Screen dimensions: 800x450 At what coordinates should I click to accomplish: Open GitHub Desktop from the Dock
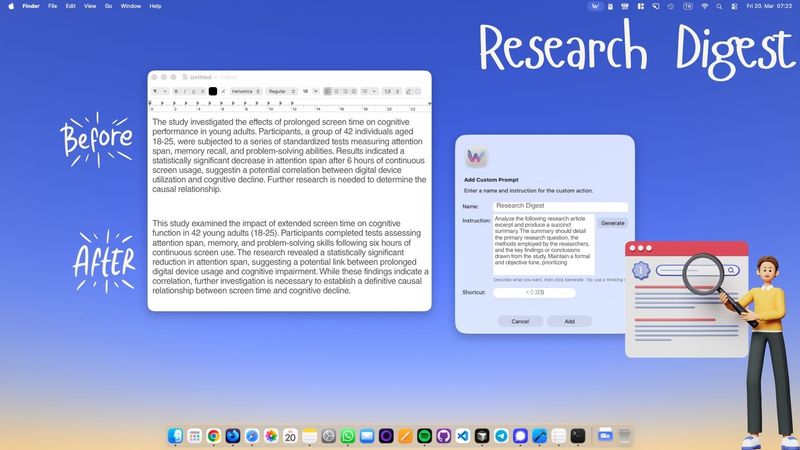click(443, 436)
